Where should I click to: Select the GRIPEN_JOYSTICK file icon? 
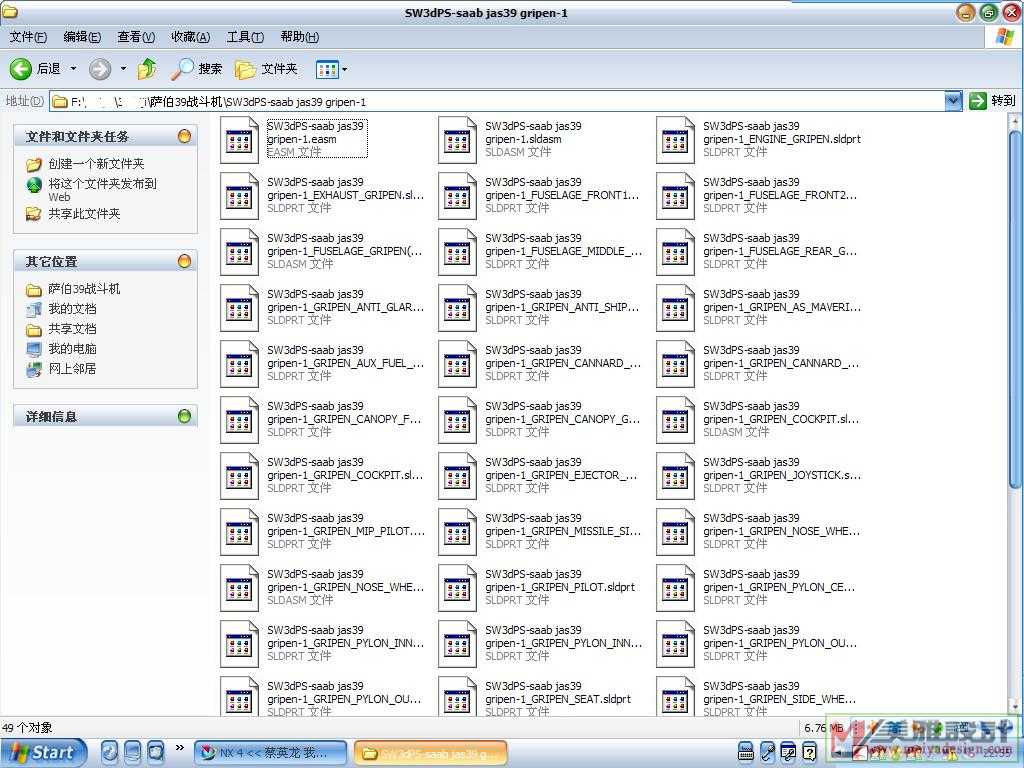click(x=675, y=475)
